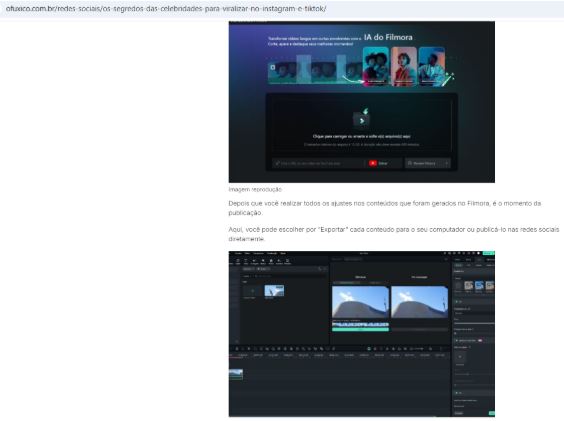Click the 'Clique para carregar' upload text
The height and width of the screenshot is (421, 564).
click(361, 136)
